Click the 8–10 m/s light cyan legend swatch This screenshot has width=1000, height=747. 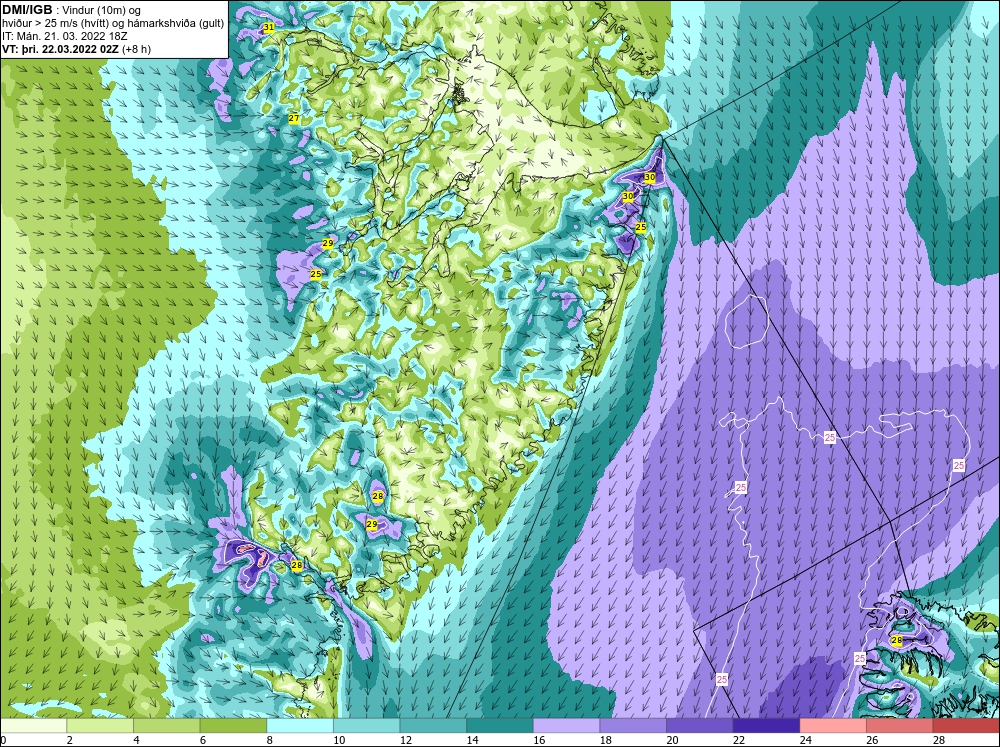tap(300, 725)
